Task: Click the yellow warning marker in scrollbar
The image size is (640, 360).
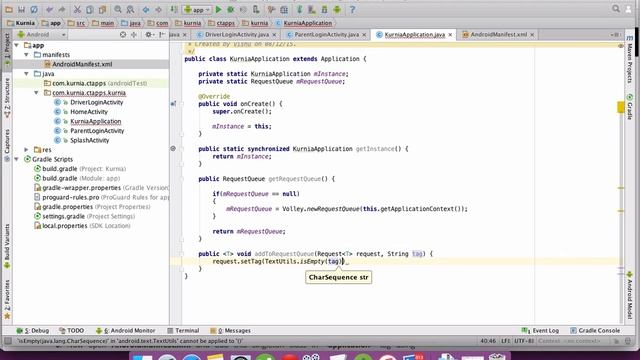Action: pyautogui.click(x=620, y=107)
